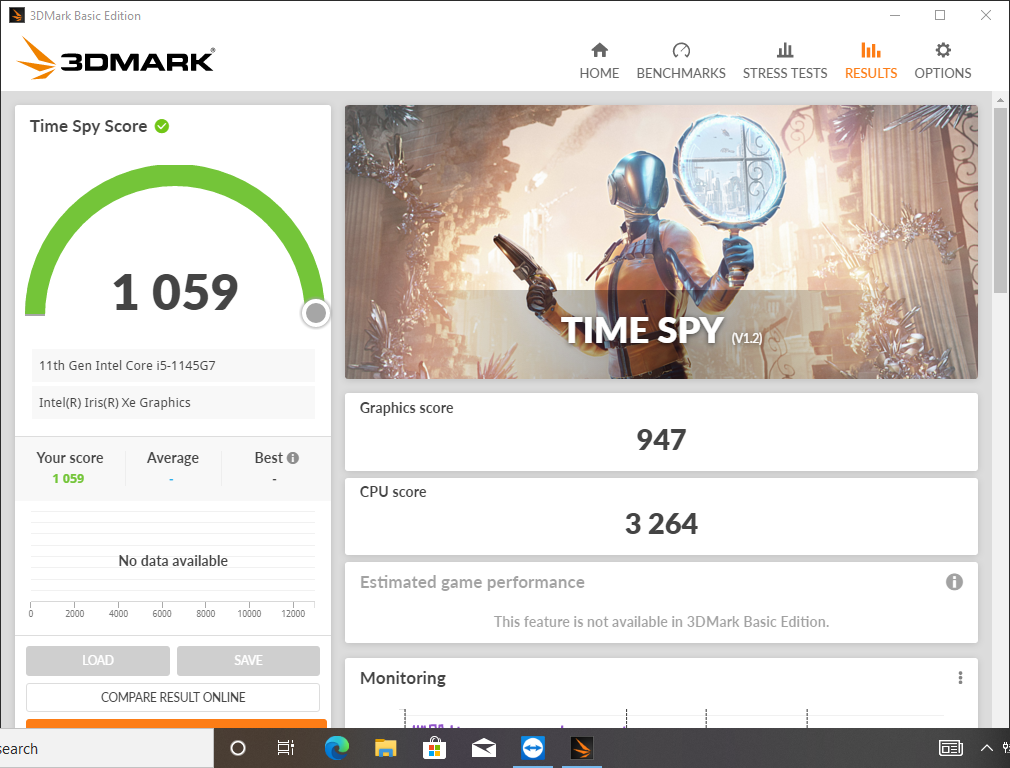This screenshot has width=1010, height=768.
Task: Click COMPARE RESULT ONLINE button
Action: [x=173, y=697]
